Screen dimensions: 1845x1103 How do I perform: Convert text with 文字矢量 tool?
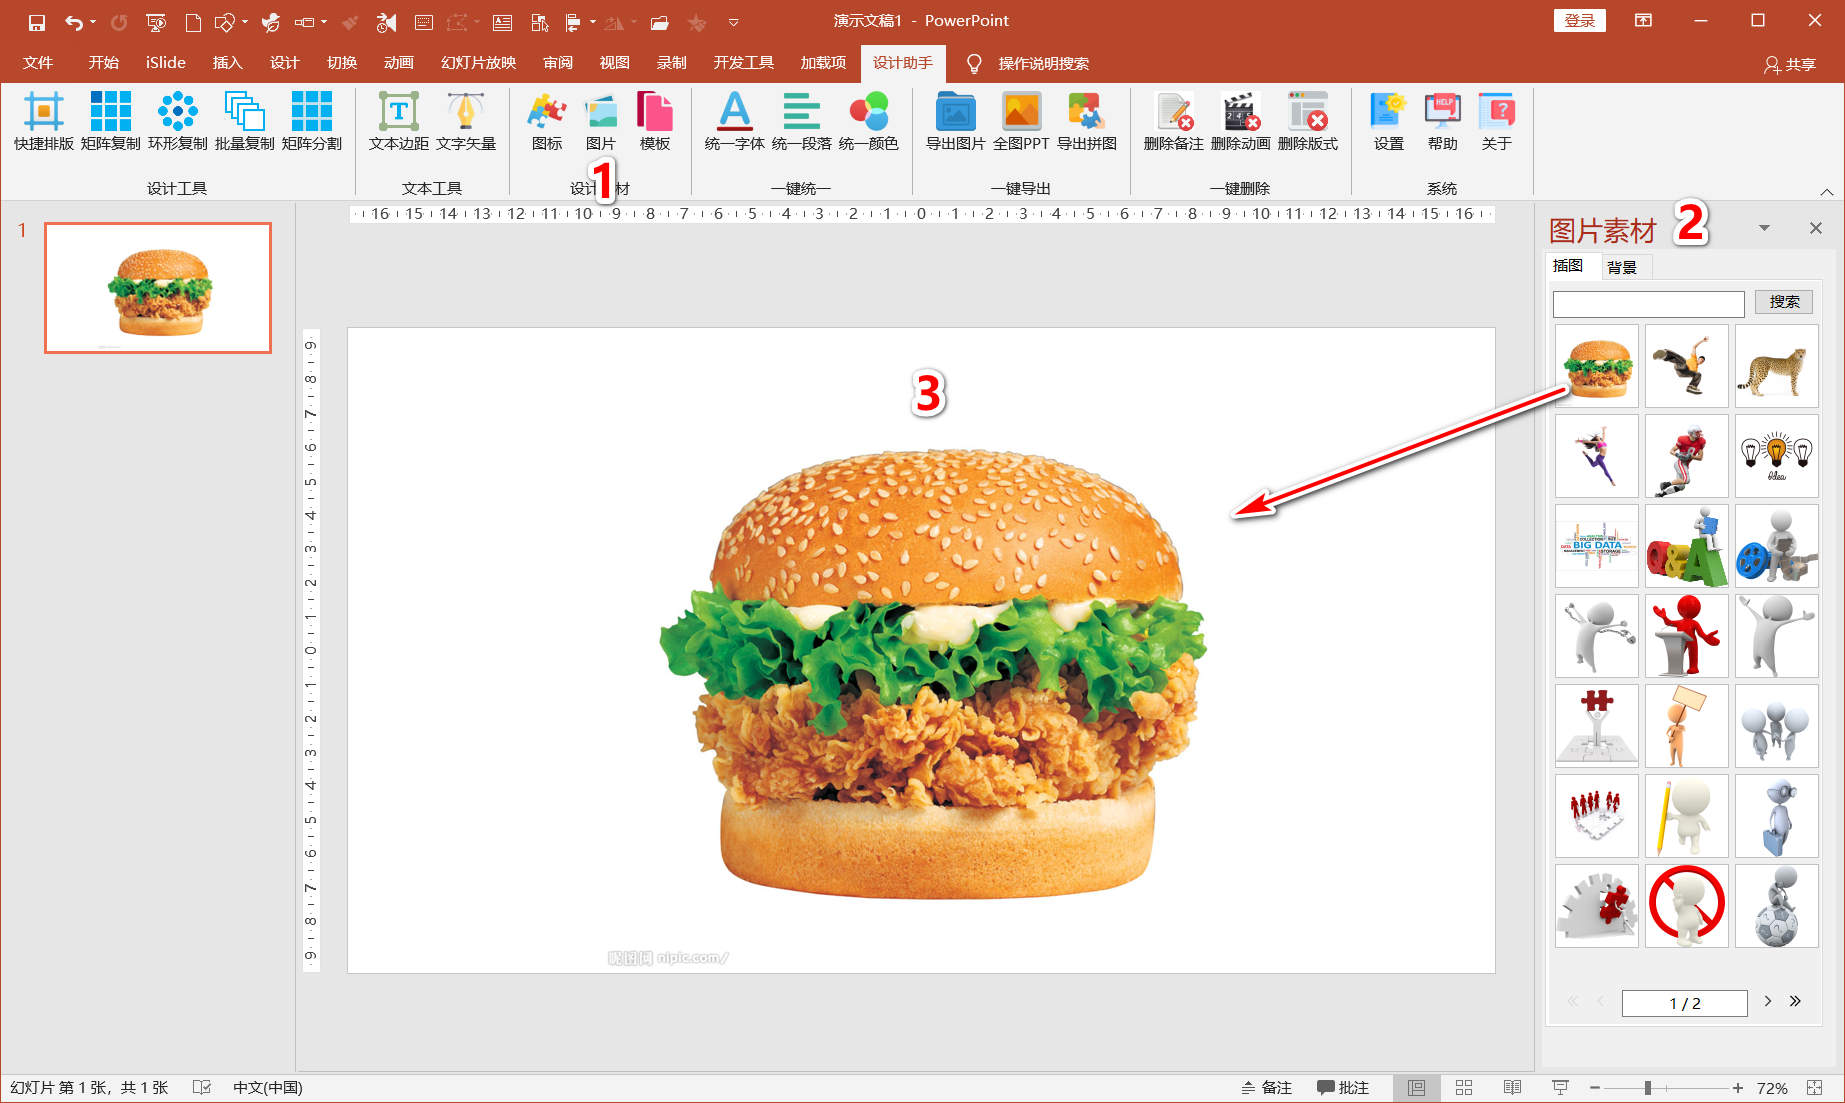click(x=466, y=121)
